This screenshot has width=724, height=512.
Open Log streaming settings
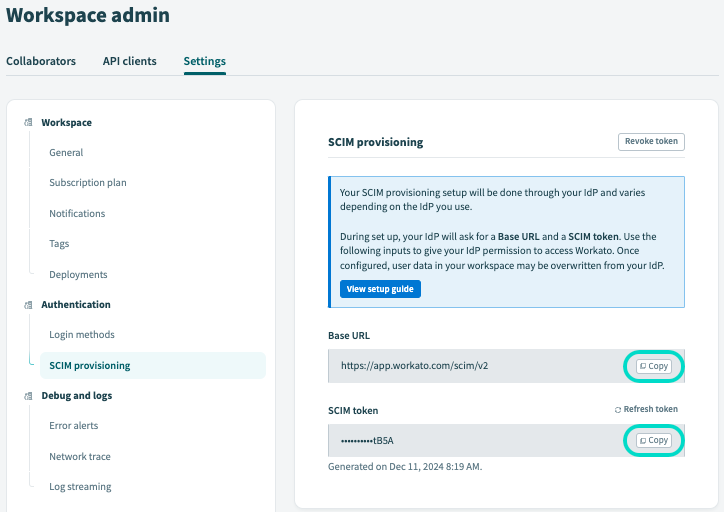[x=80, y=487]
